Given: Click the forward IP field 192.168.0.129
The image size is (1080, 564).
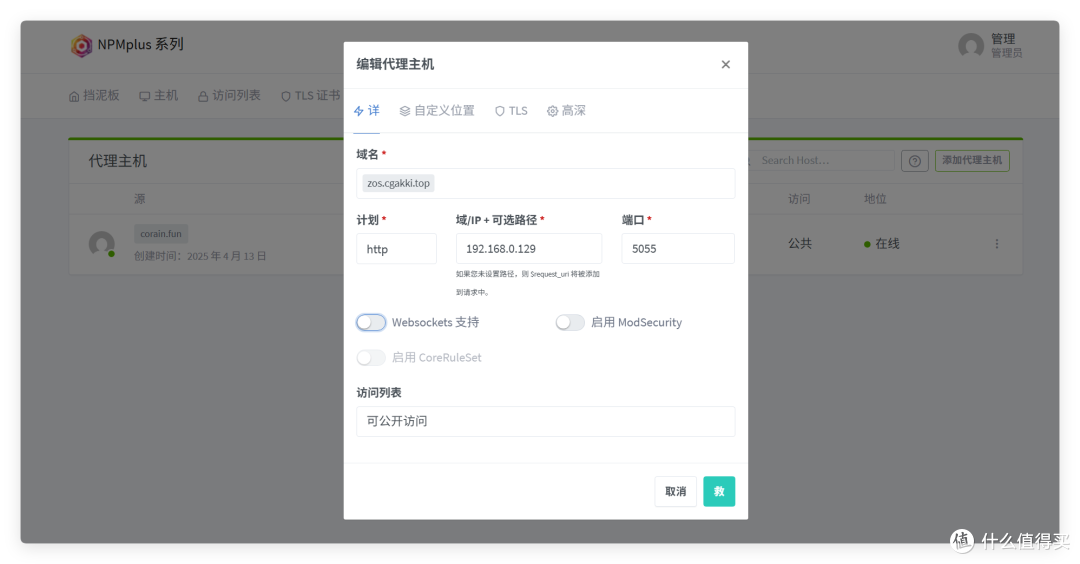Looking at the screenshot, I should [x=528, y=249].
